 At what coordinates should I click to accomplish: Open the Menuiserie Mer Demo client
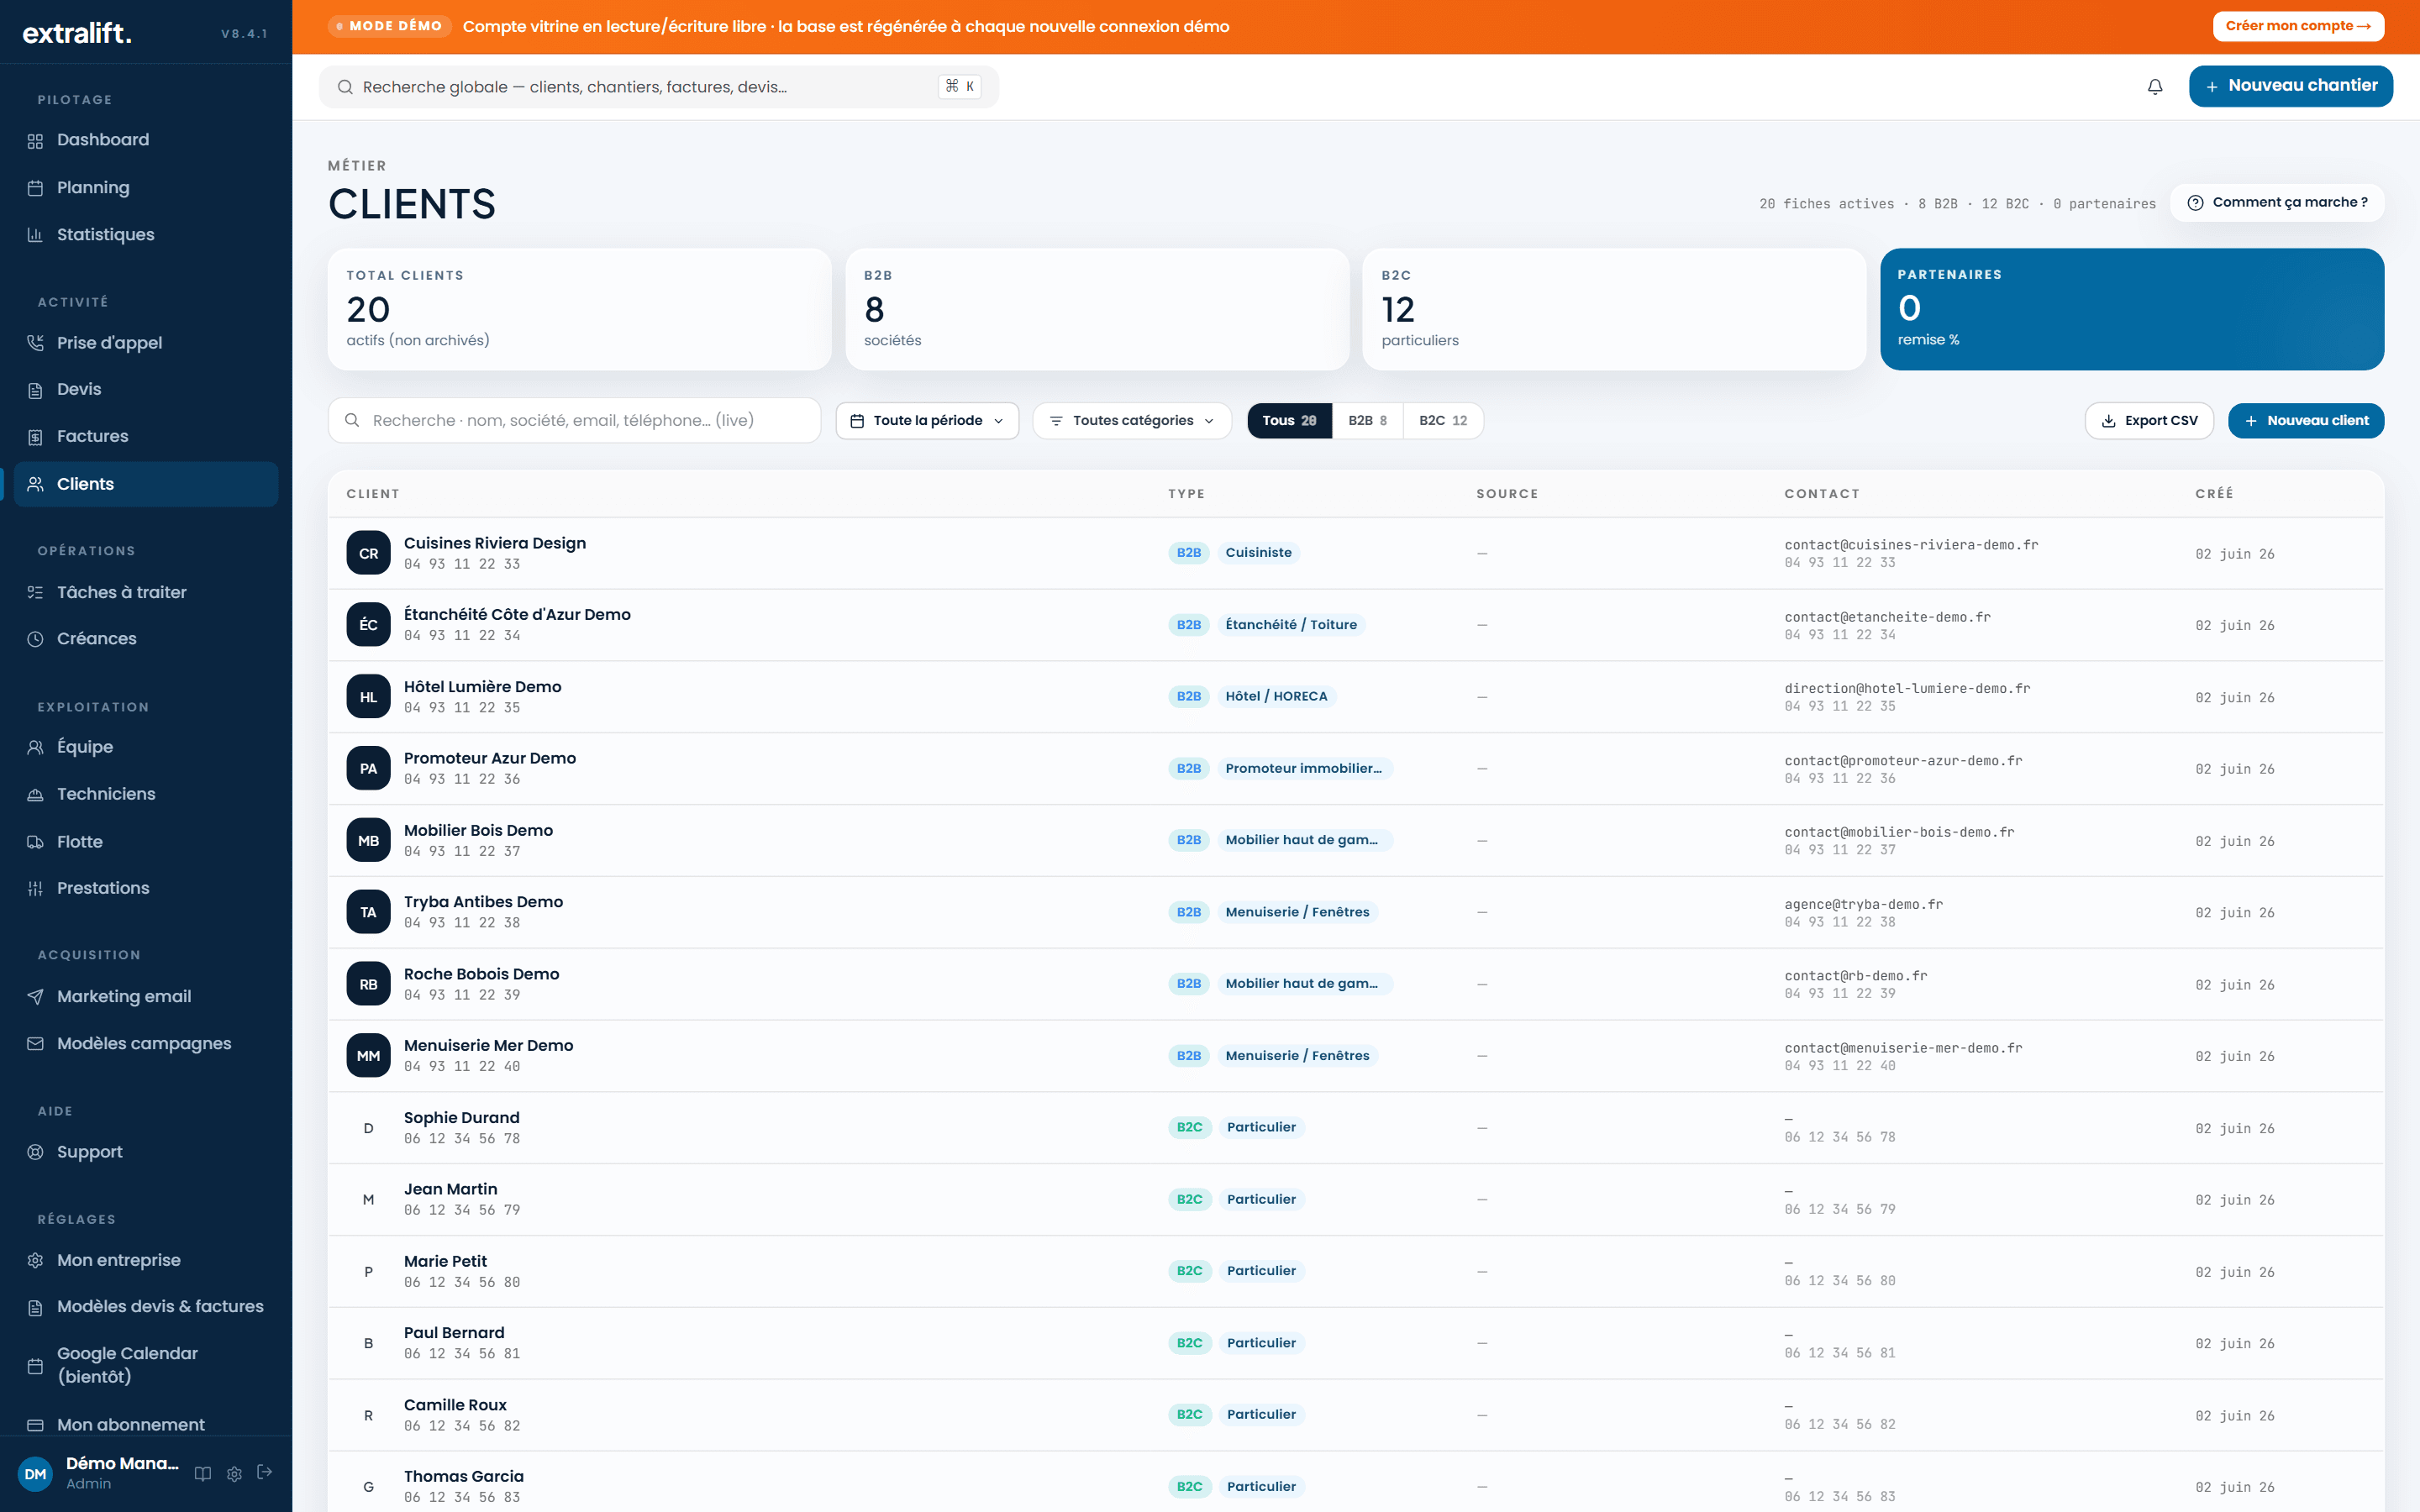[1355, 1056]
